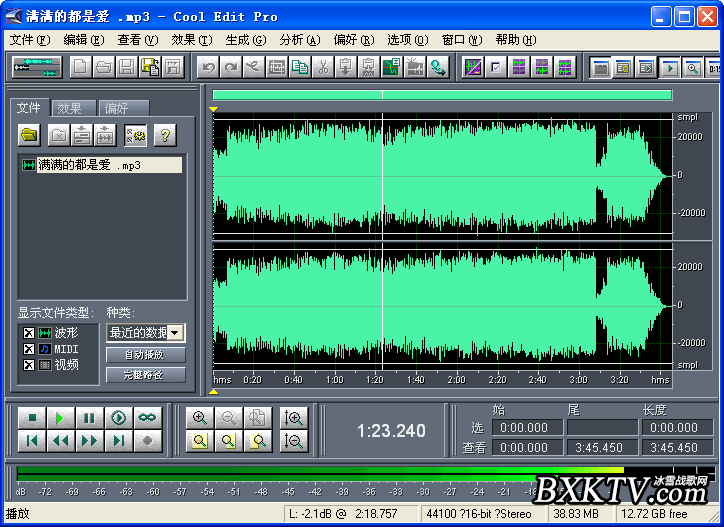Click the green overview bar above the waveform
724x527 pixels.
(442, 95)
